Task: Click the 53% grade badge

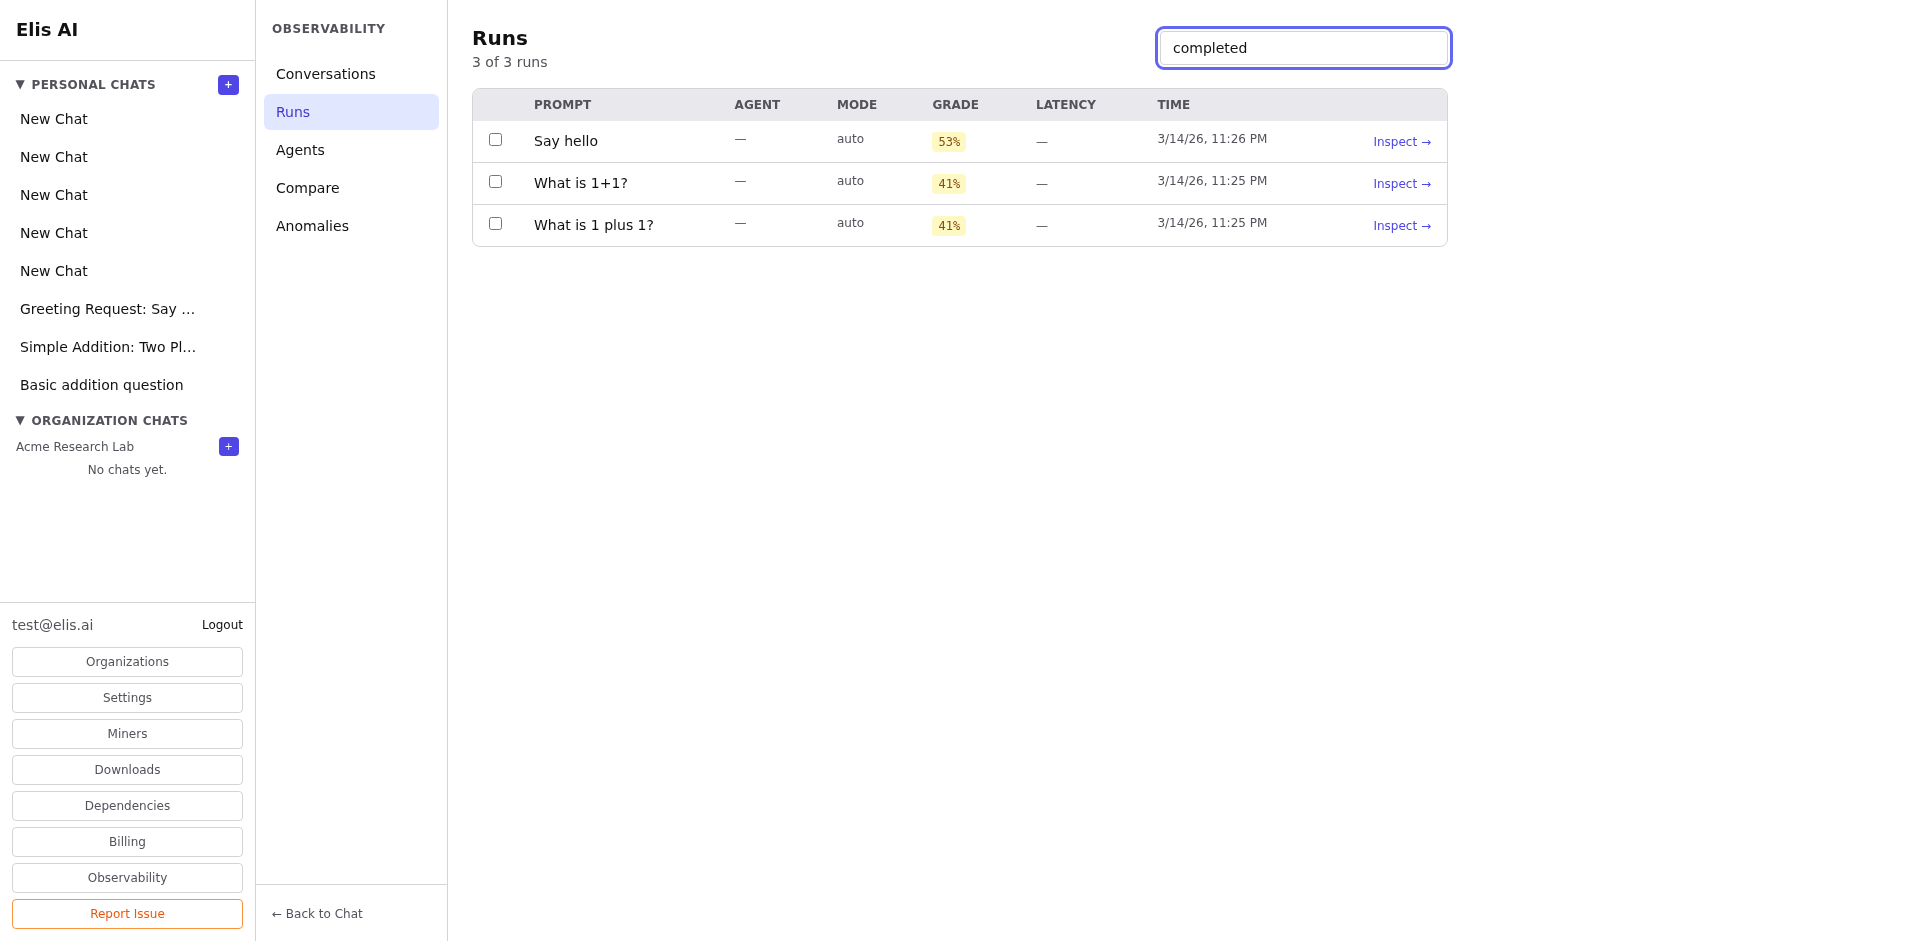Action: [948, 142]
